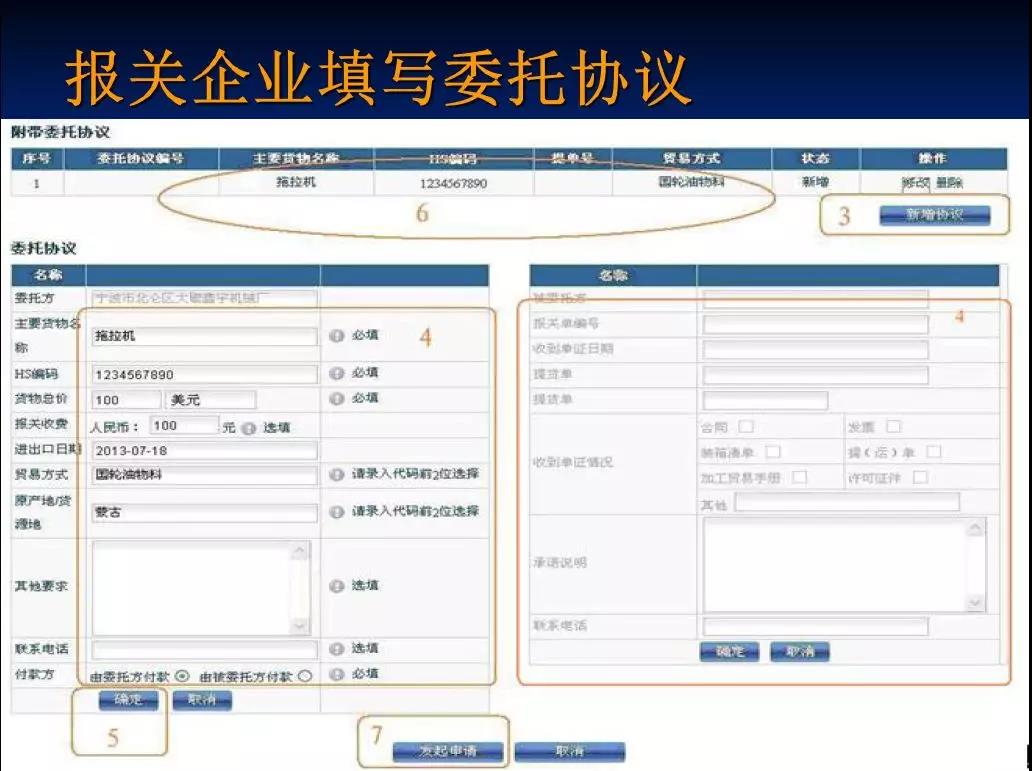This screenshot has height=771, width=1032.
Task: Open 原产地 field showing 蒙古
Action: point(204,512)
